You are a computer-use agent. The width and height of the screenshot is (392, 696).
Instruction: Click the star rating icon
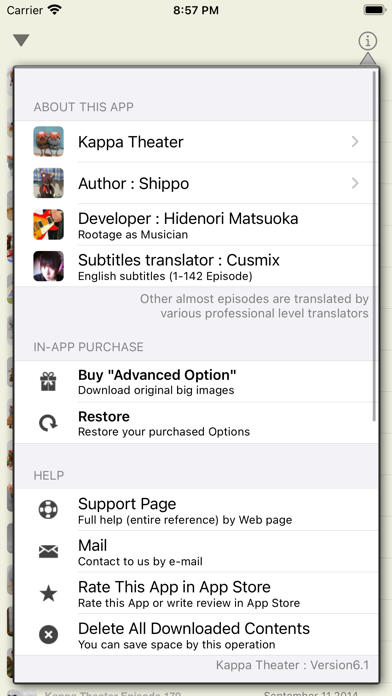pyautogui.click(x=48, y=593)
